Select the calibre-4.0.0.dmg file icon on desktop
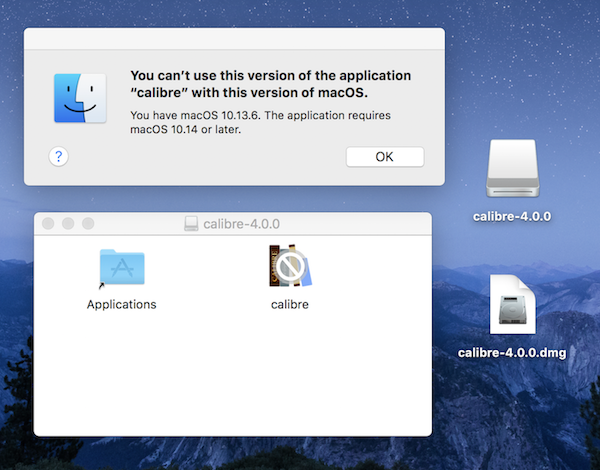This screenshot has width=600, height=470. coord(513,304)
